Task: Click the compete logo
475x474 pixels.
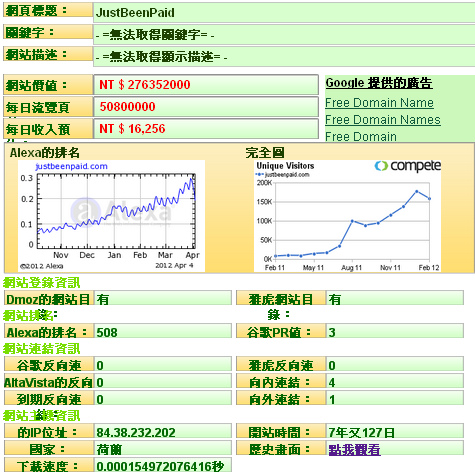Action: 407,166
